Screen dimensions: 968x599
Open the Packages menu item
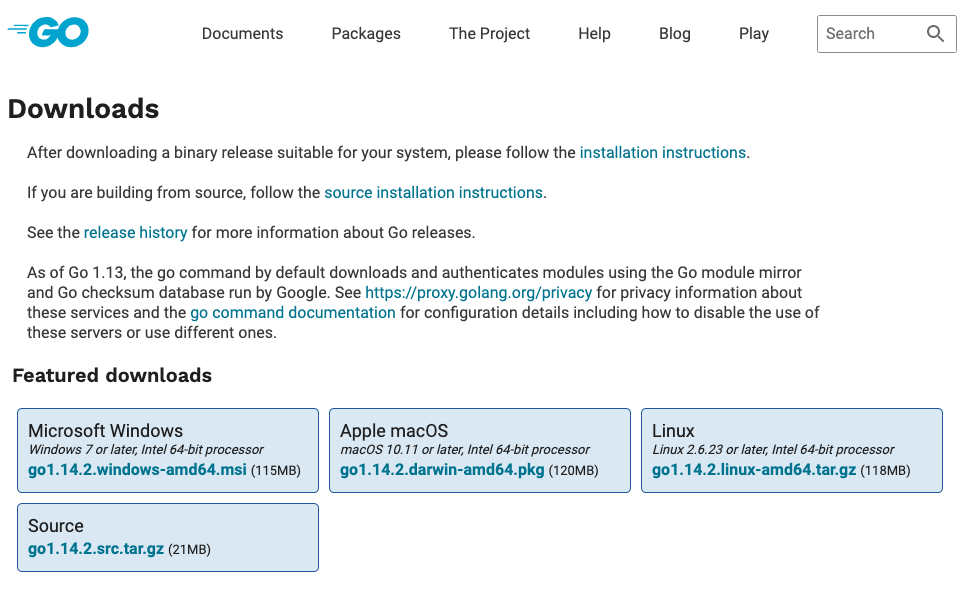365,33
